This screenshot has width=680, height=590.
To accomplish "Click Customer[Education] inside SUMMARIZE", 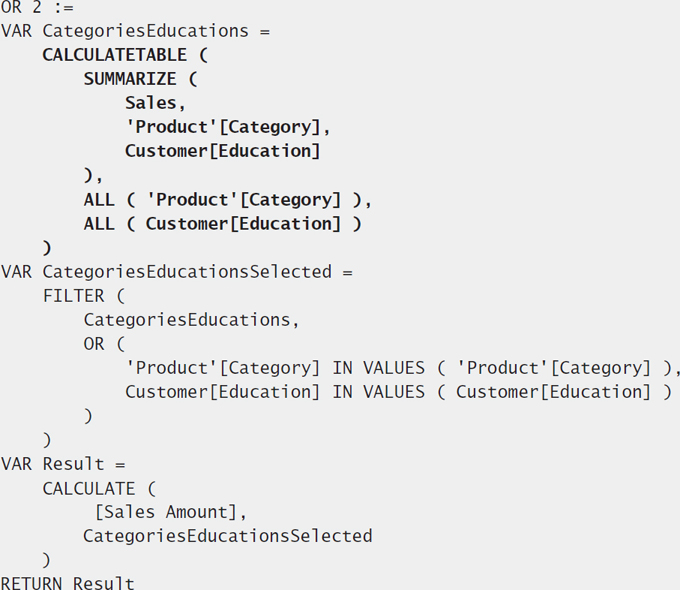I will pos(222,151).
